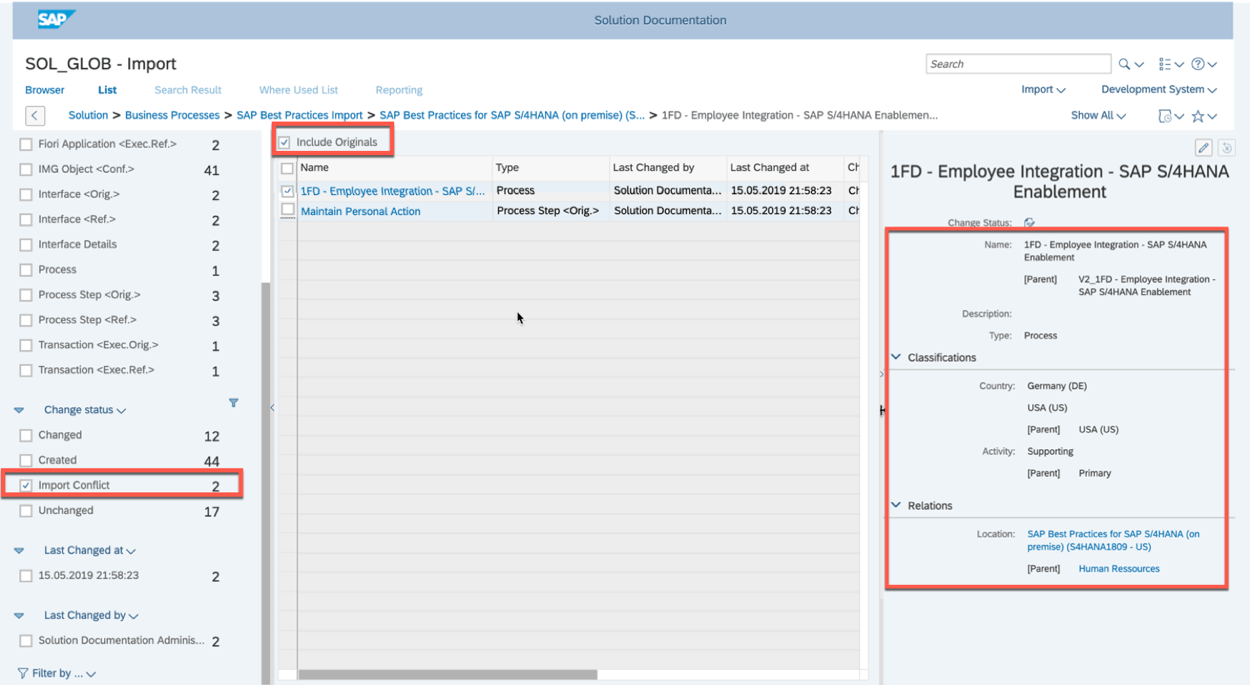
Task: Click the favorites star icon near Show All
Action: pyautogui.click(x=1198, y=116)
